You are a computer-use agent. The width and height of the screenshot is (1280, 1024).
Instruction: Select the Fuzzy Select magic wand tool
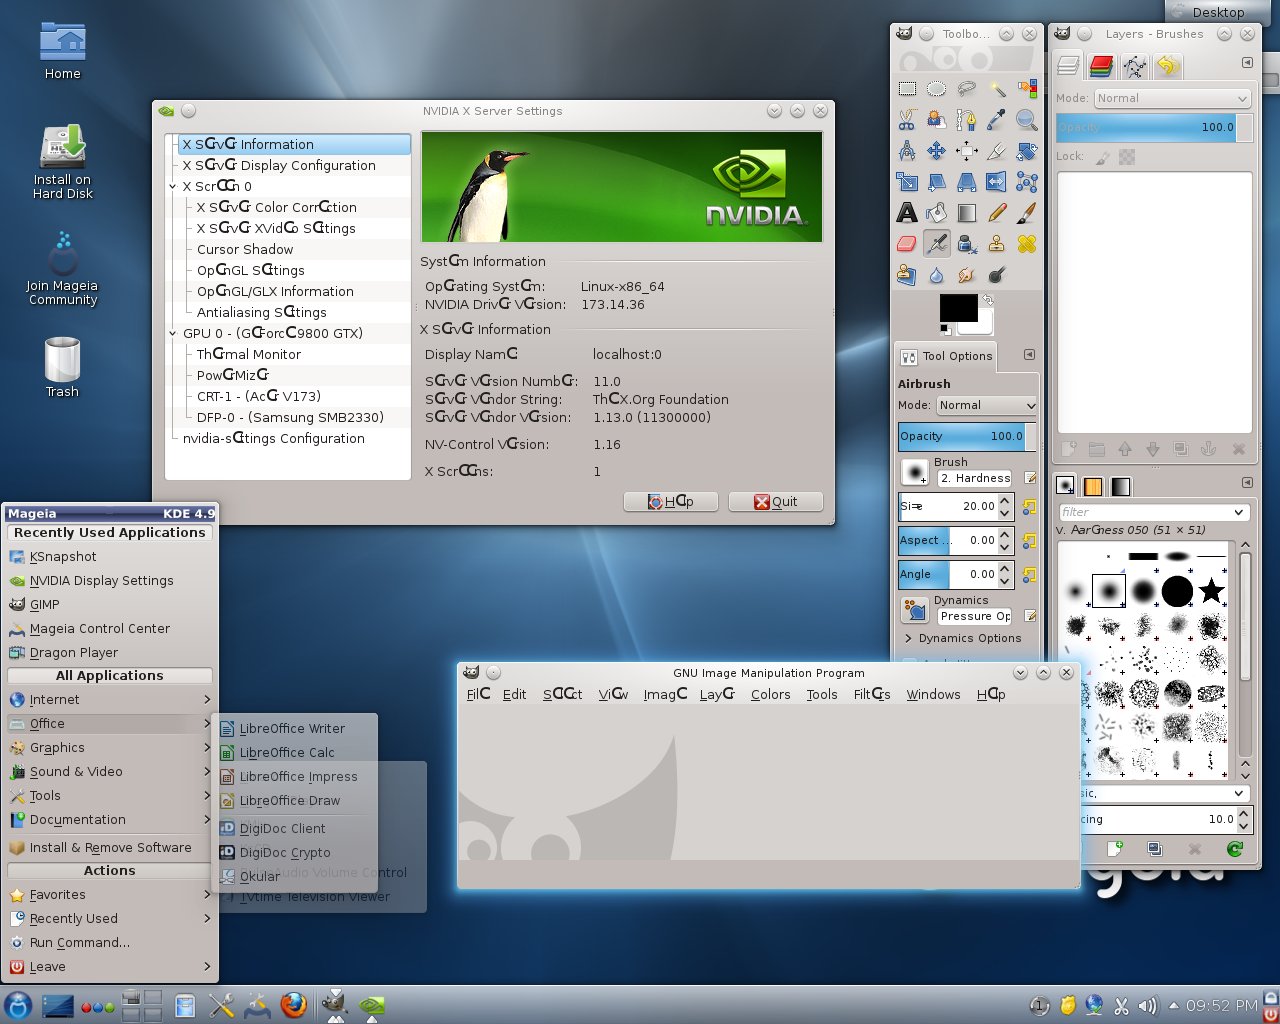pyautogui.click(x=996, y=90)
